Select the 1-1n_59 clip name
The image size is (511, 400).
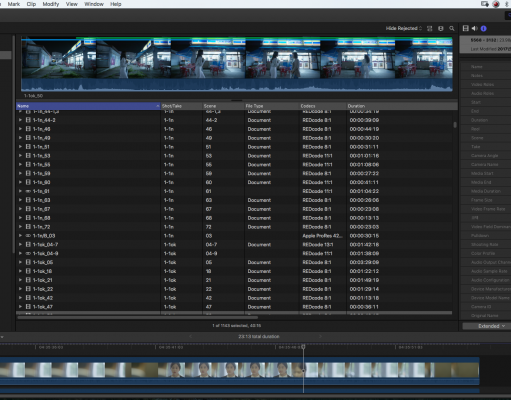point(41,174)
